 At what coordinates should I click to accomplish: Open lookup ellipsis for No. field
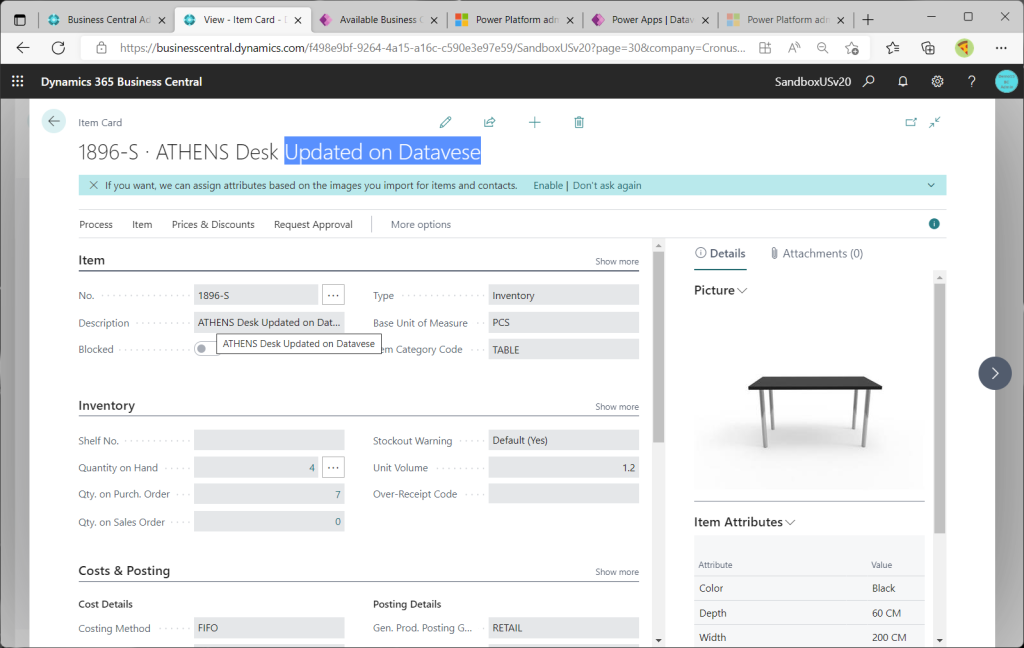[x=333, y=295]
